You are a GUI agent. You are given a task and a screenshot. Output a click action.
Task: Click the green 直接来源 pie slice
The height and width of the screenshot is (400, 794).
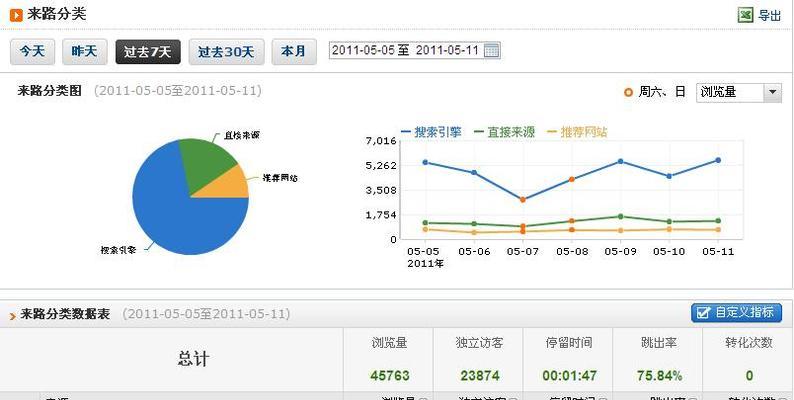205,163
